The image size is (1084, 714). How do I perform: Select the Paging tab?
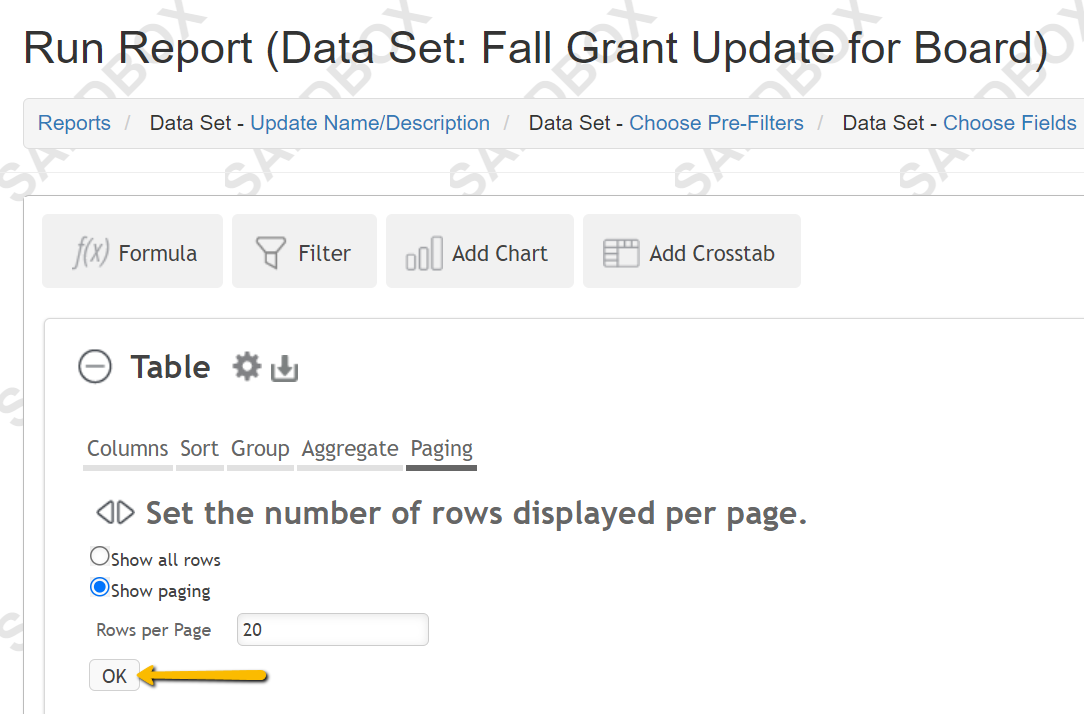[x=442, y=449]
